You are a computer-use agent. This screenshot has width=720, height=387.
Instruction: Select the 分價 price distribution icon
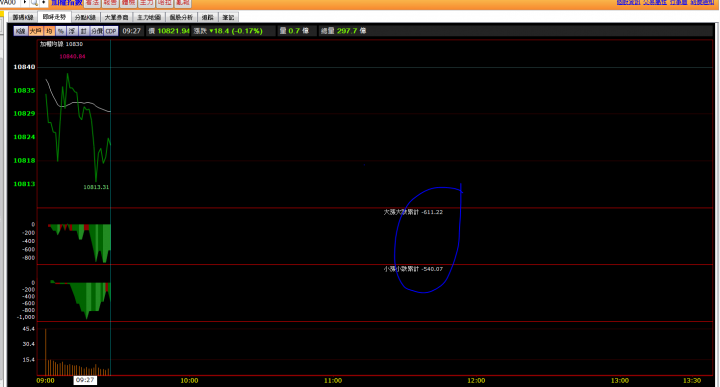96,31
